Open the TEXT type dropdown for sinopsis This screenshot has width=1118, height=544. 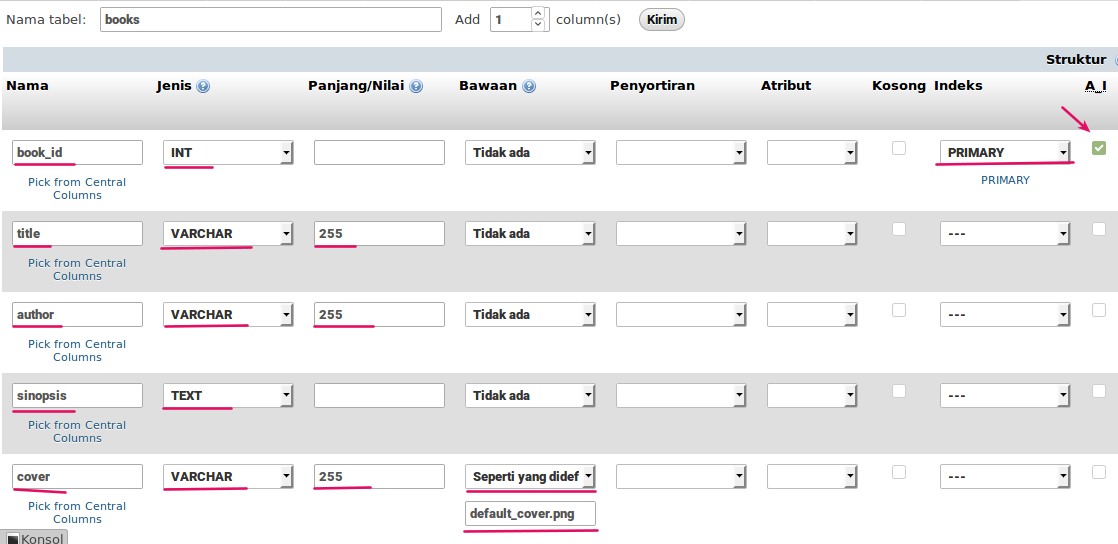228,396
